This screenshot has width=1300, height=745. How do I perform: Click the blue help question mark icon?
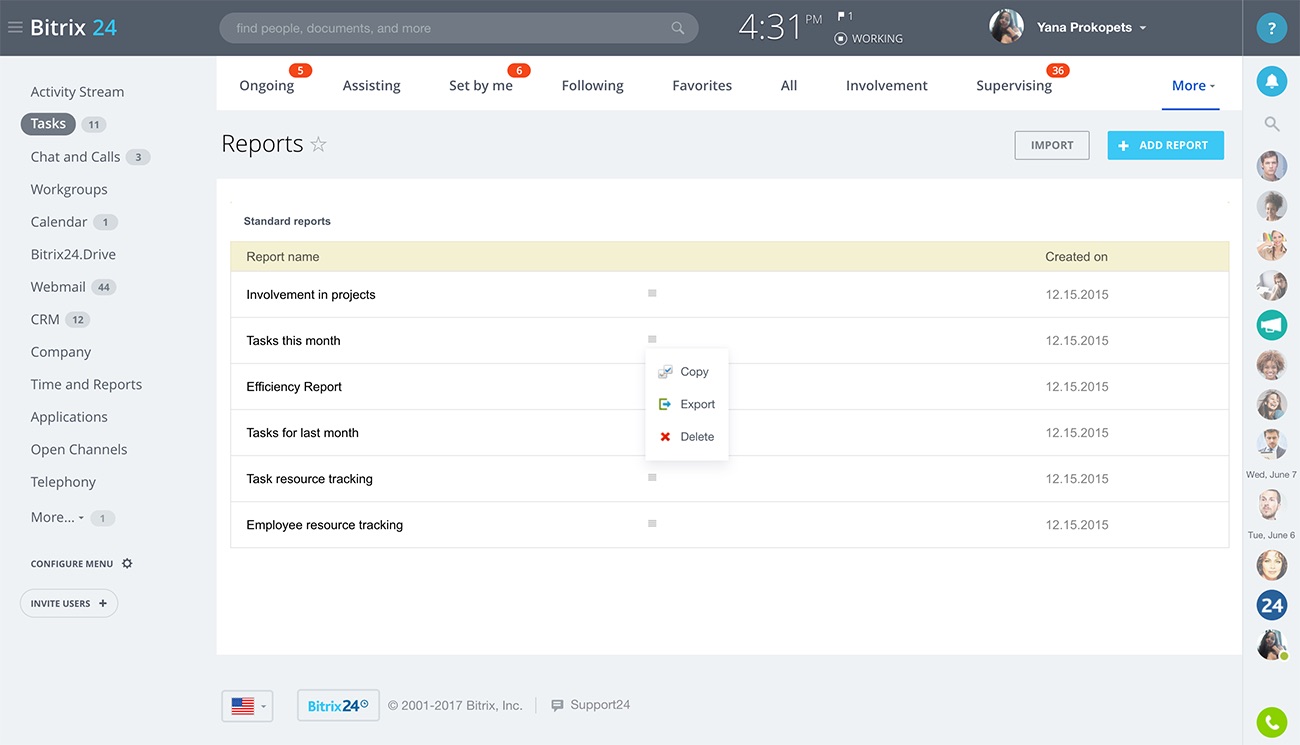[1271, 28]
